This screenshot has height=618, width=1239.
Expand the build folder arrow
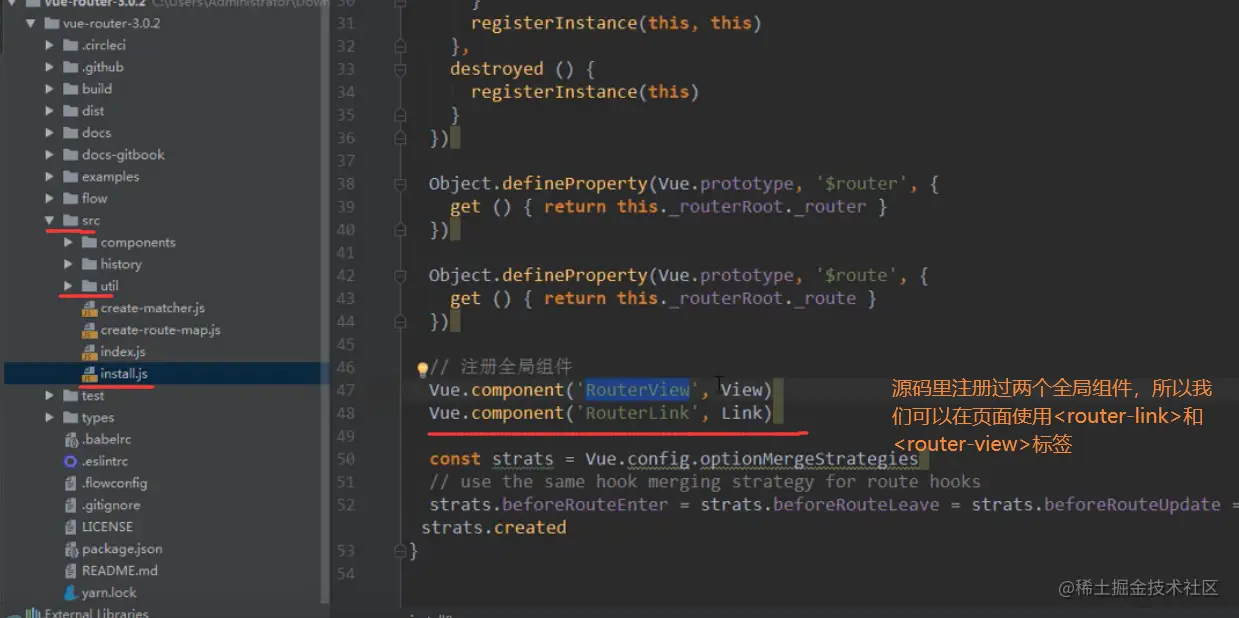click(x=50, y=89)
